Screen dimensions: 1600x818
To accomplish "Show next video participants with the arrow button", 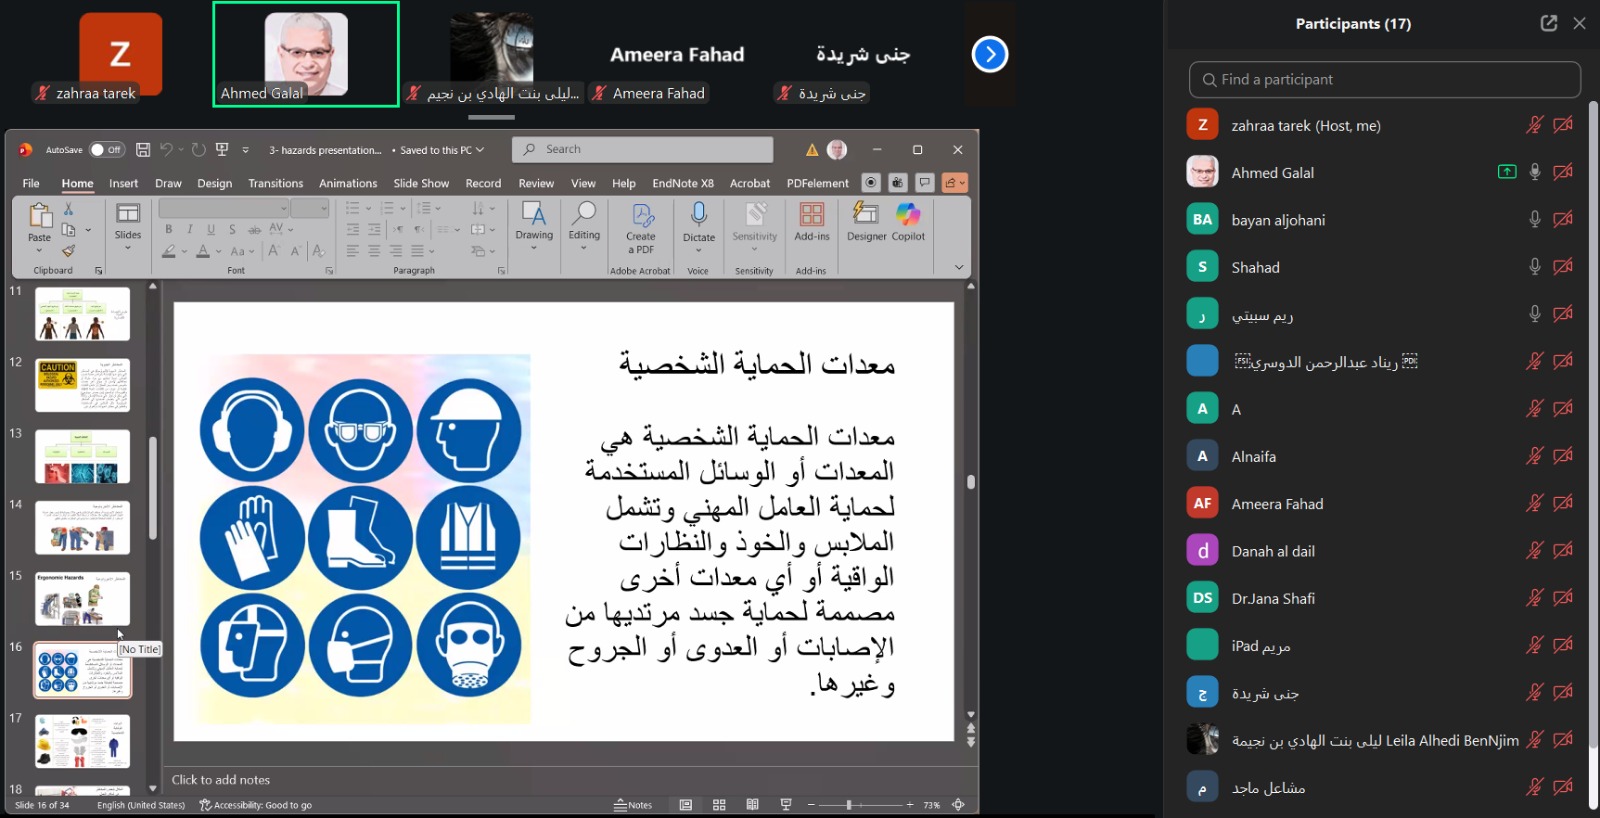I will point(989,54).
